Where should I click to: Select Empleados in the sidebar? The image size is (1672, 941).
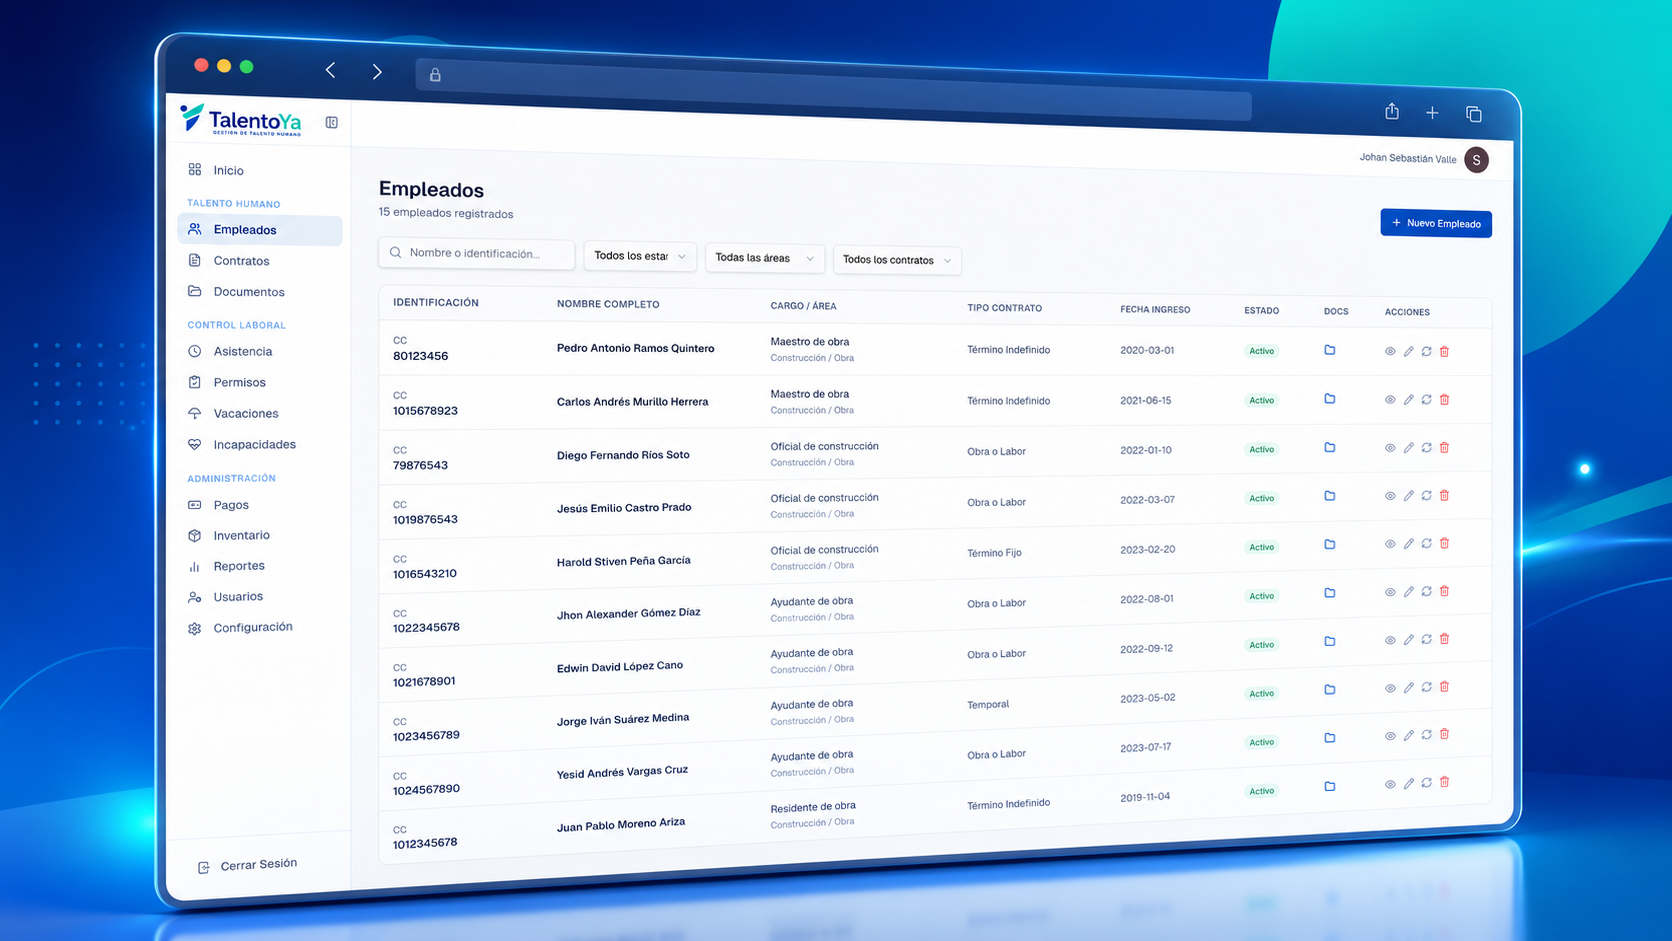[x=259, y=230]
